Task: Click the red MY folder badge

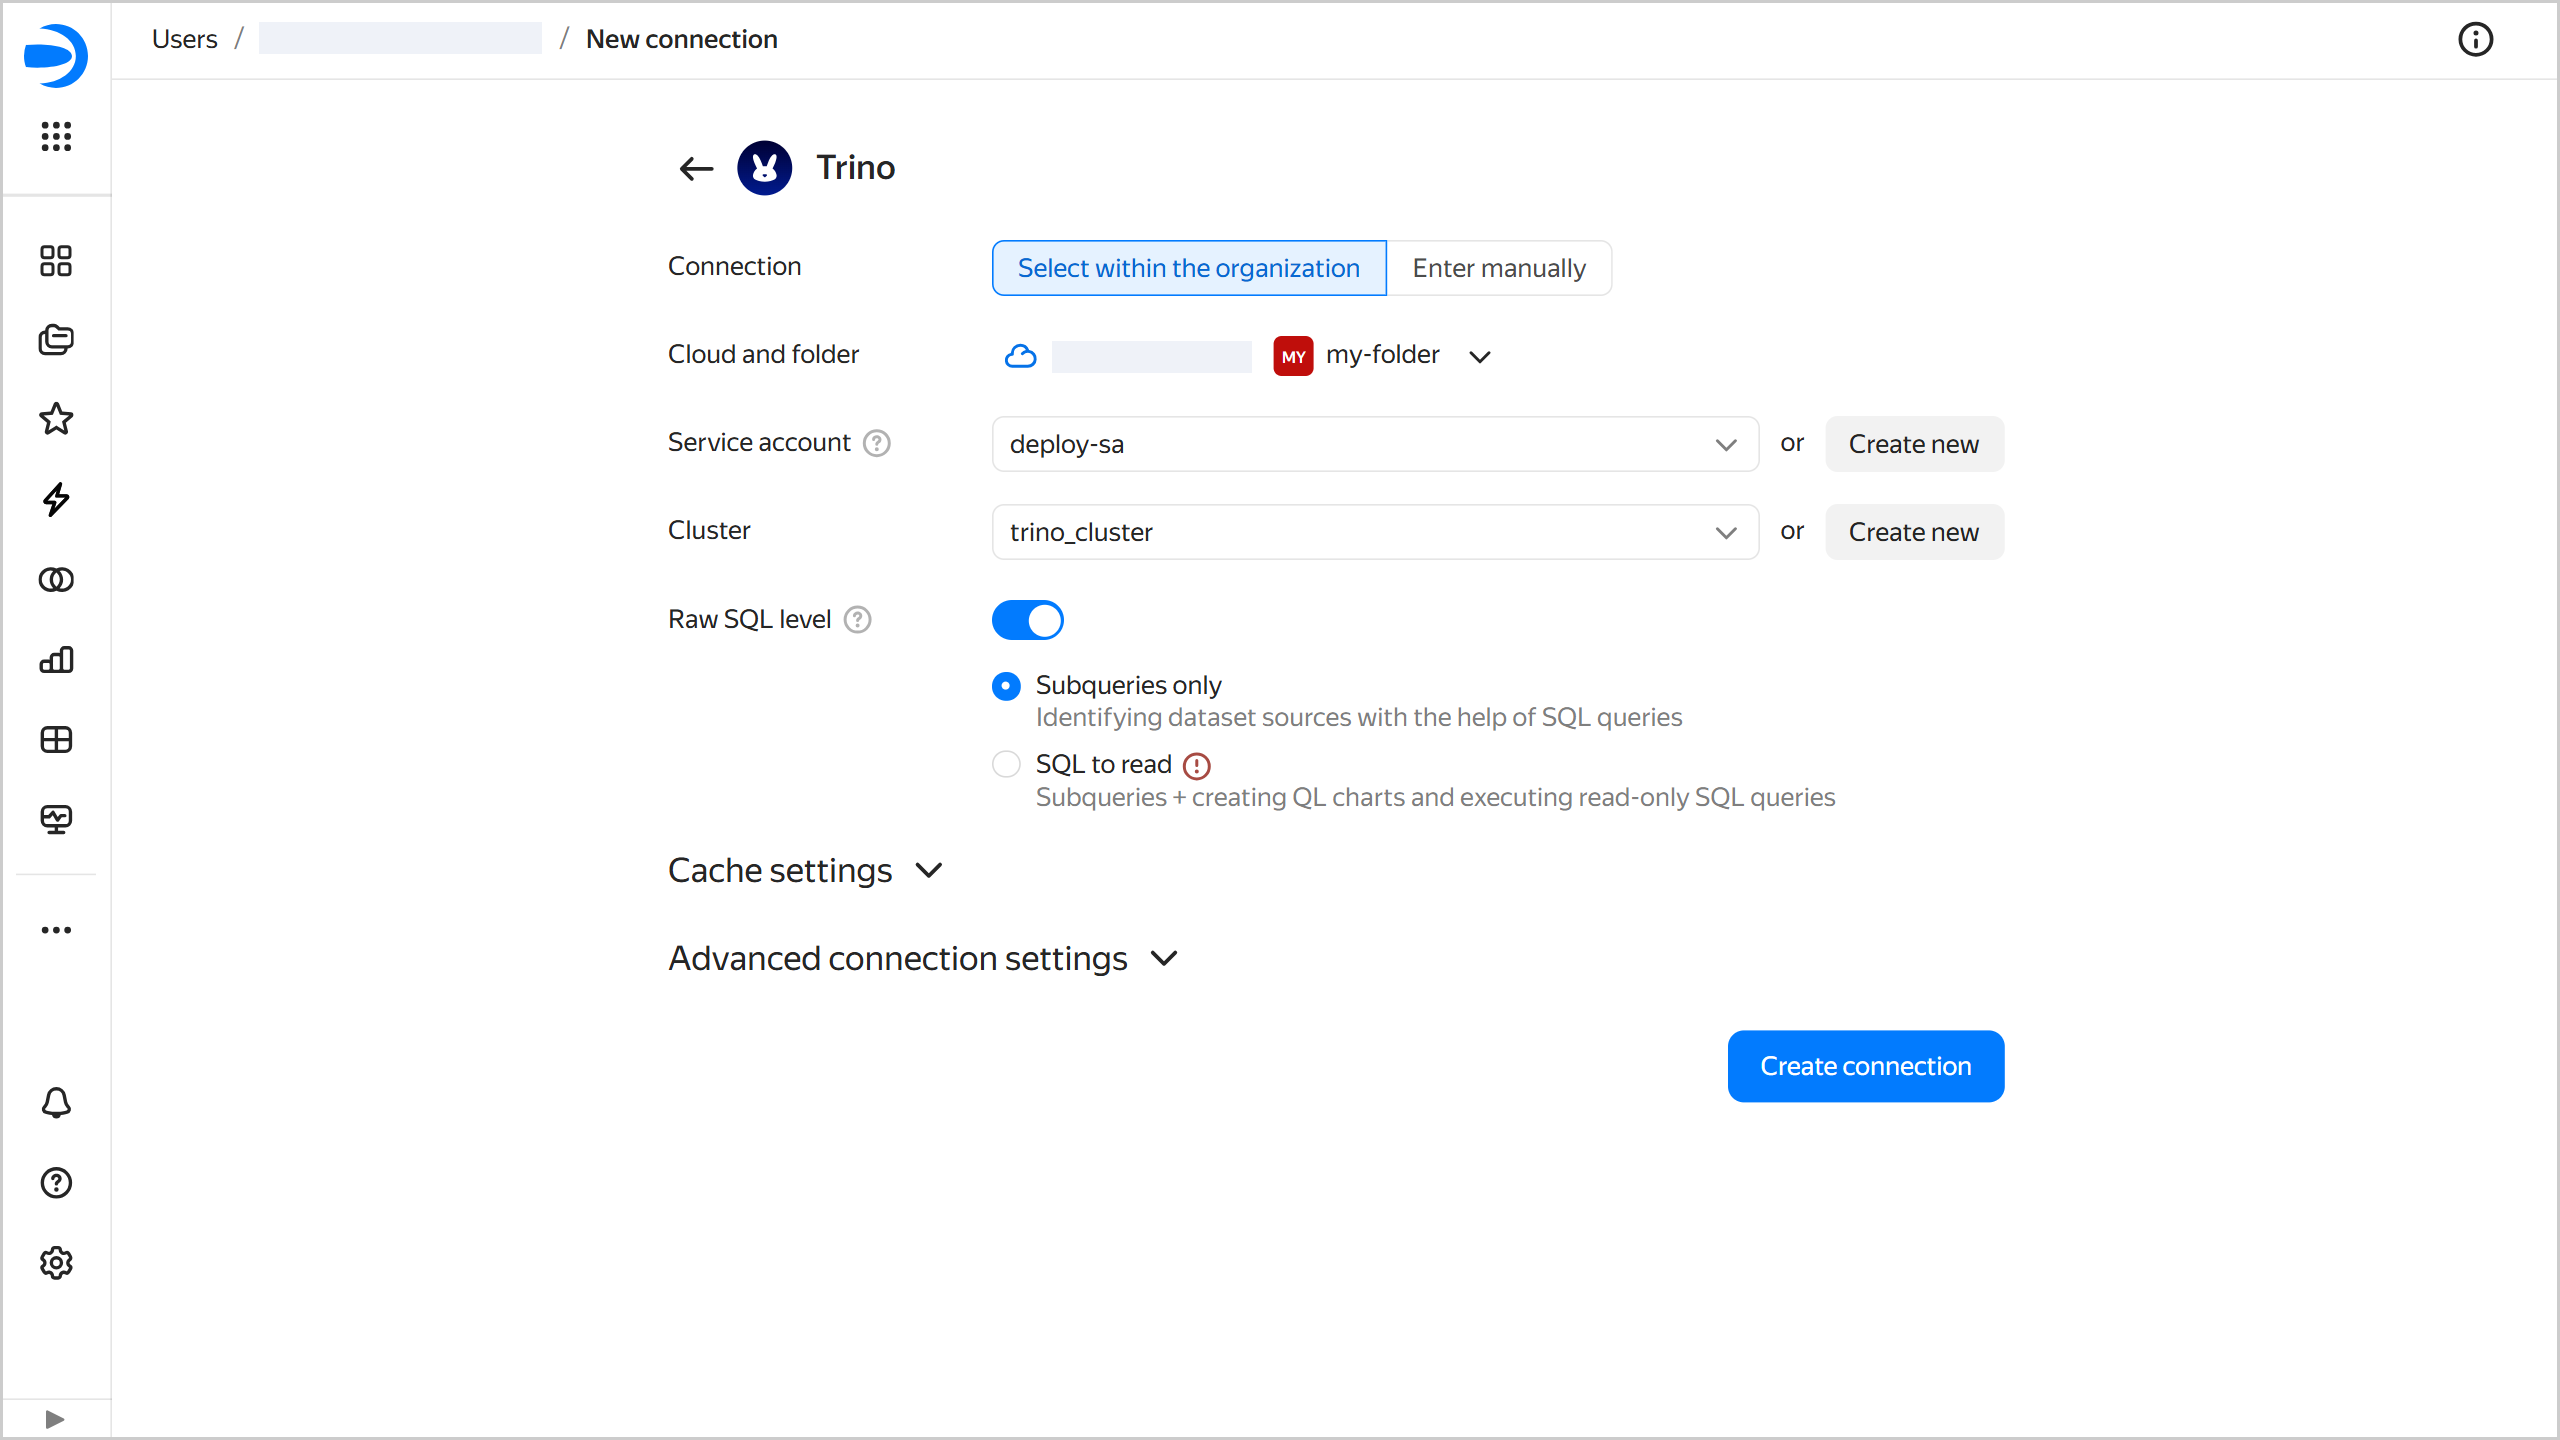Action: (1293, 356)
